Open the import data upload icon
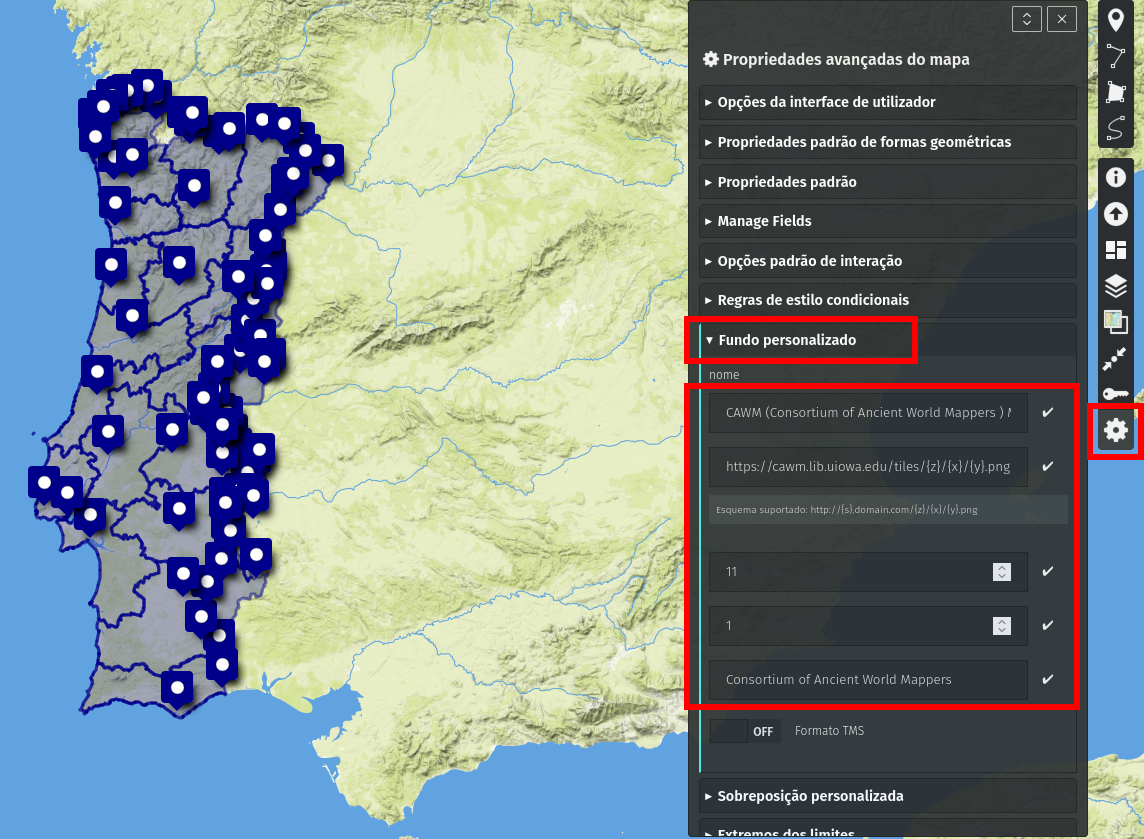The height and width of the screenshot is (839, 1144). click(x=1116, y=214)
